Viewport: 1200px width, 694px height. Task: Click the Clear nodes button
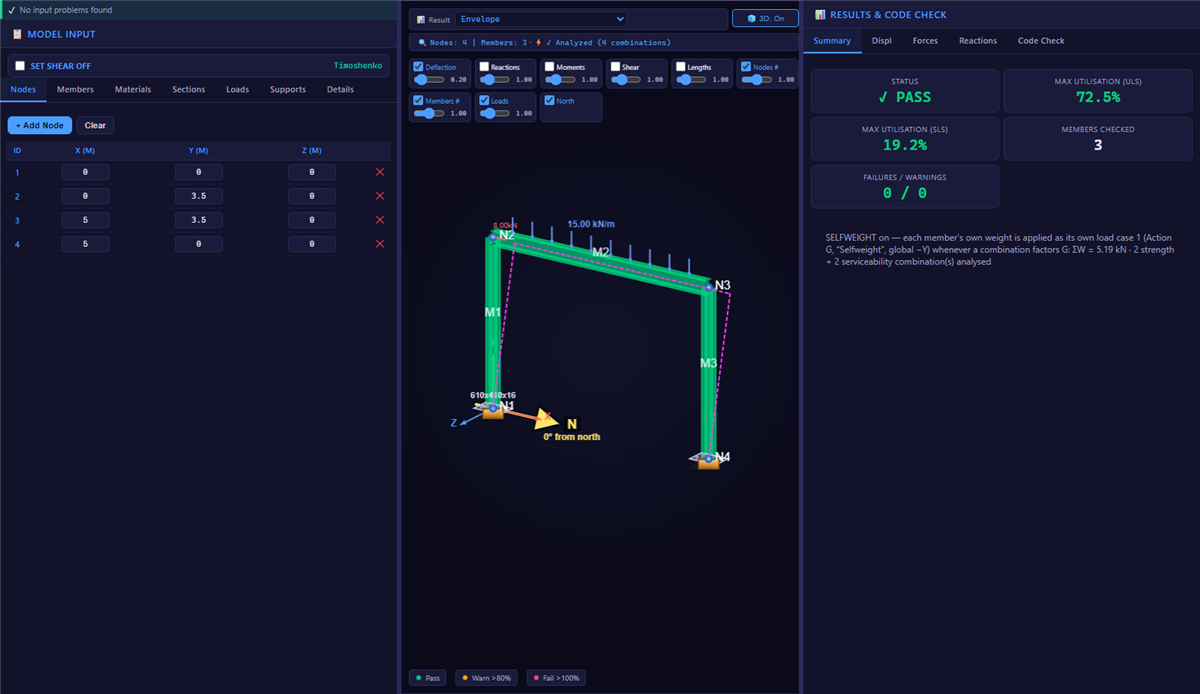point(95,125)
